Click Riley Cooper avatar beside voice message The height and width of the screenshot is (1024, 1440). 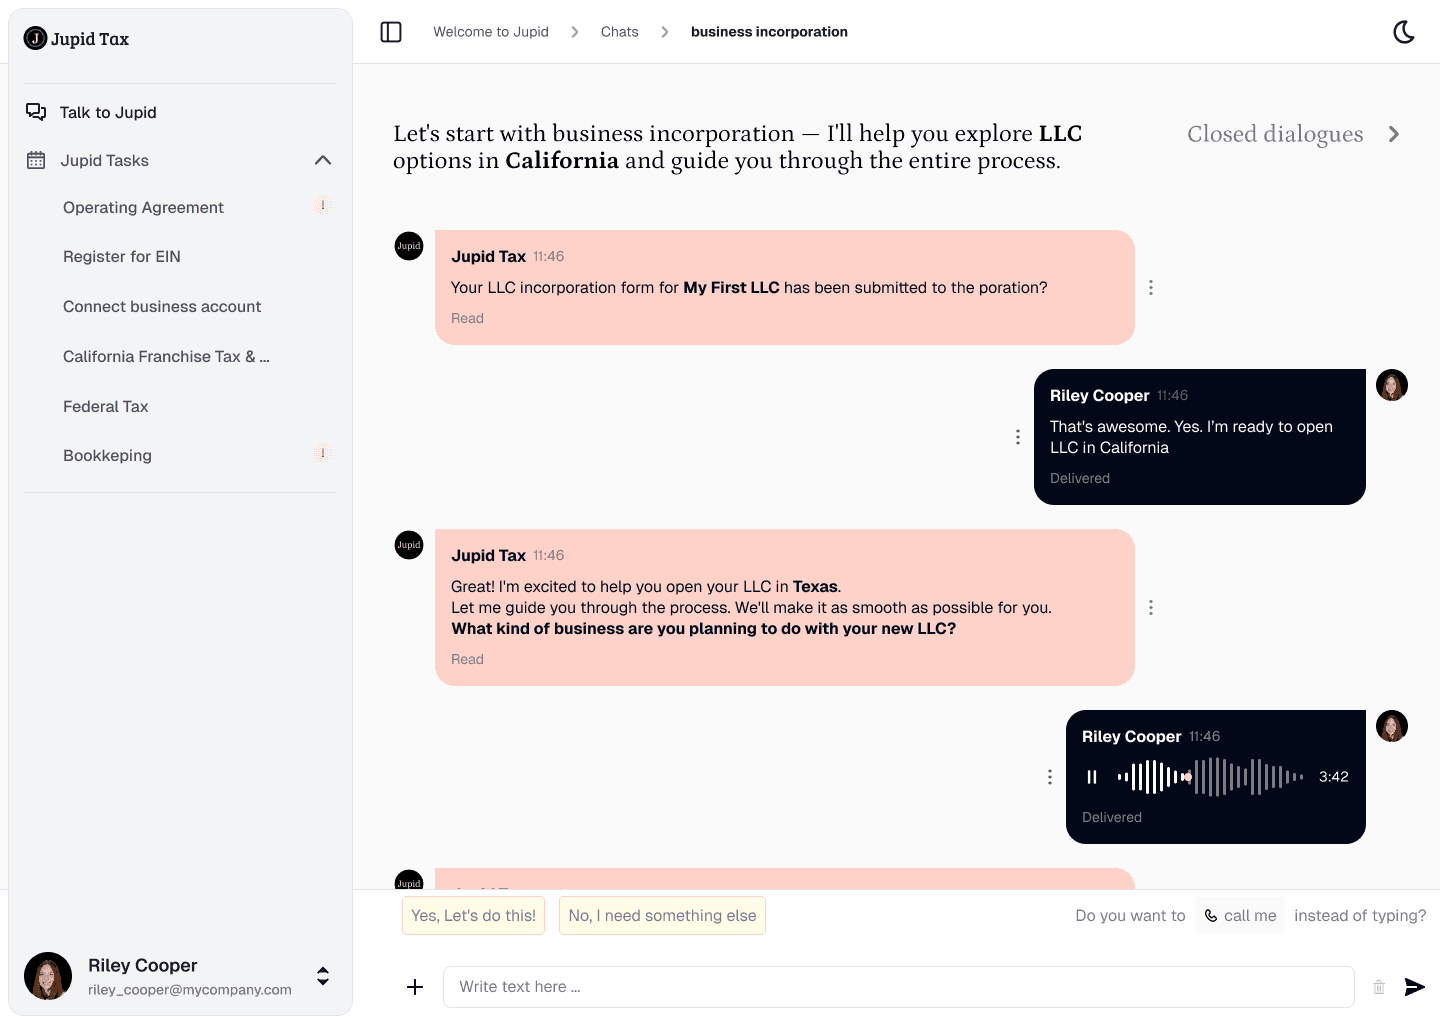[1392, 726]
